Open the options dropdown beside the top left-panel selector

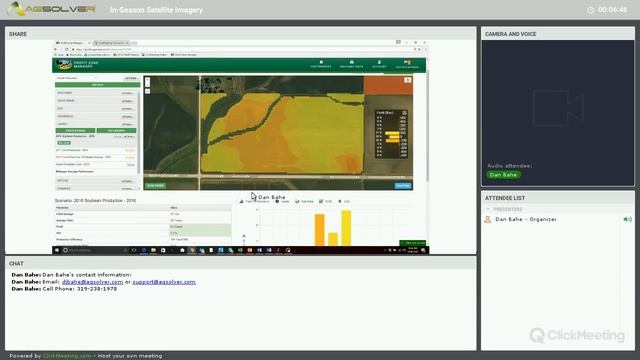[x=131, y=78]
